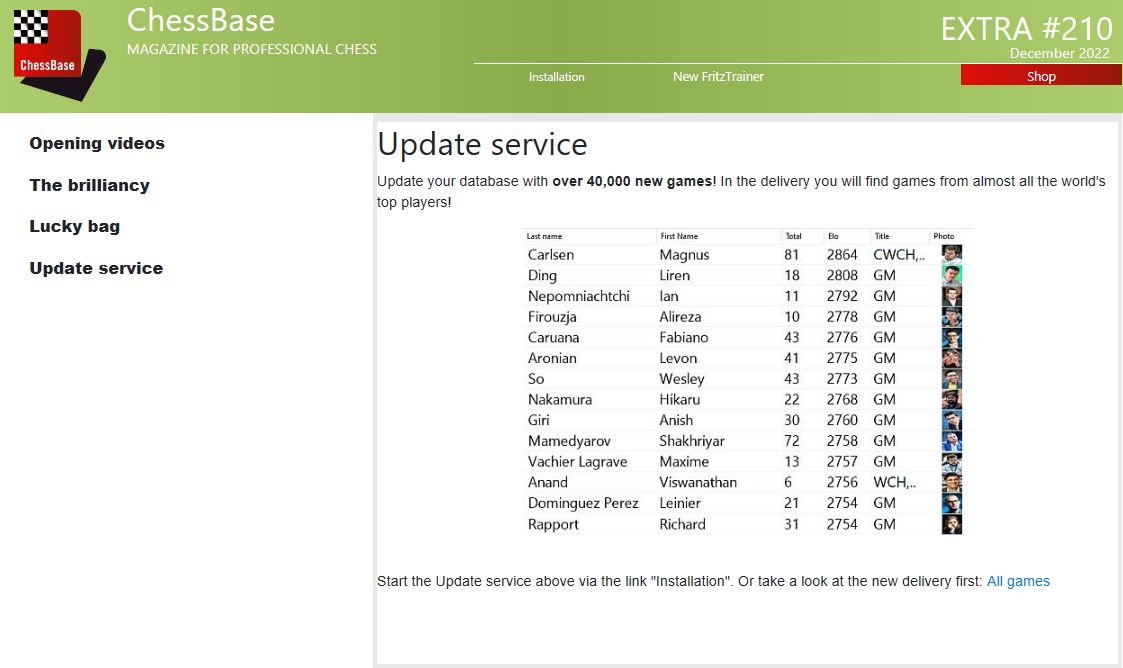This screenshot has width=1123, height=668.
Task: Click the Last name column header
Action: [x=544, y=236]
